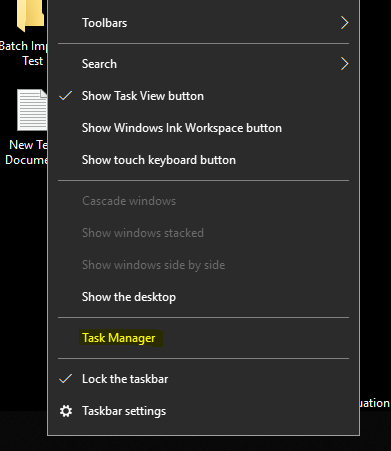The height and width of the screenshot is (451, 391).
Task: Enable Show touch keyboard button
Action: (x=203, y=160)
